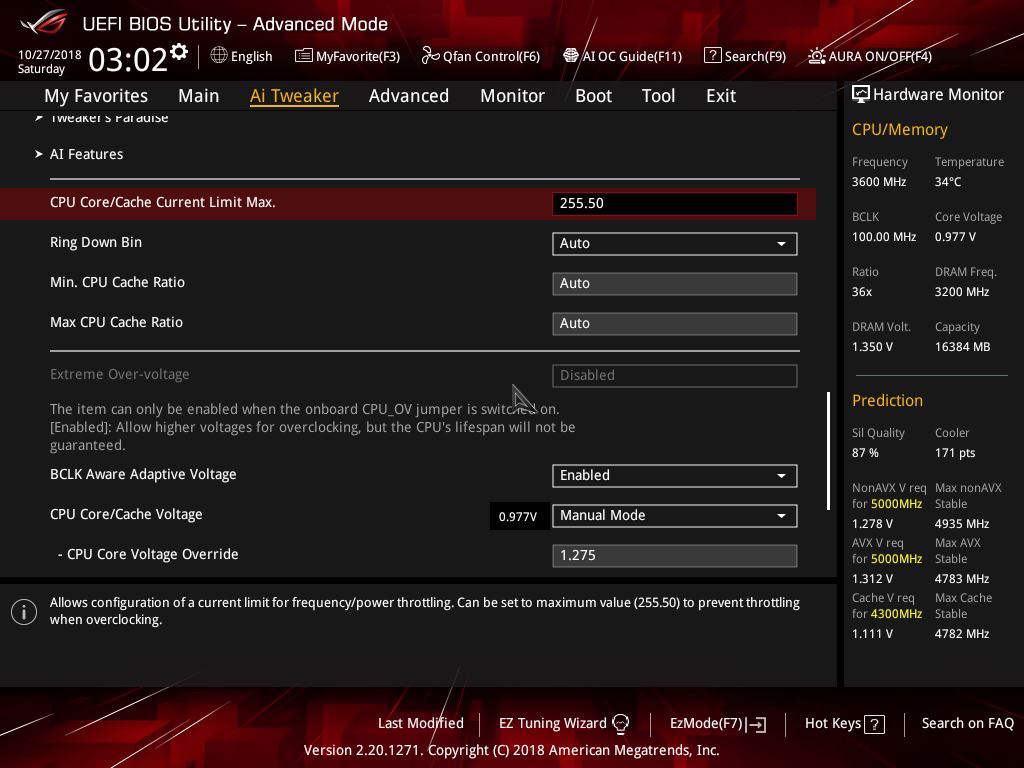Select the Ai Tweaker tab
Image resolution: width=1024 pixels, height=768 pixels.
click(x=294, y=96)
